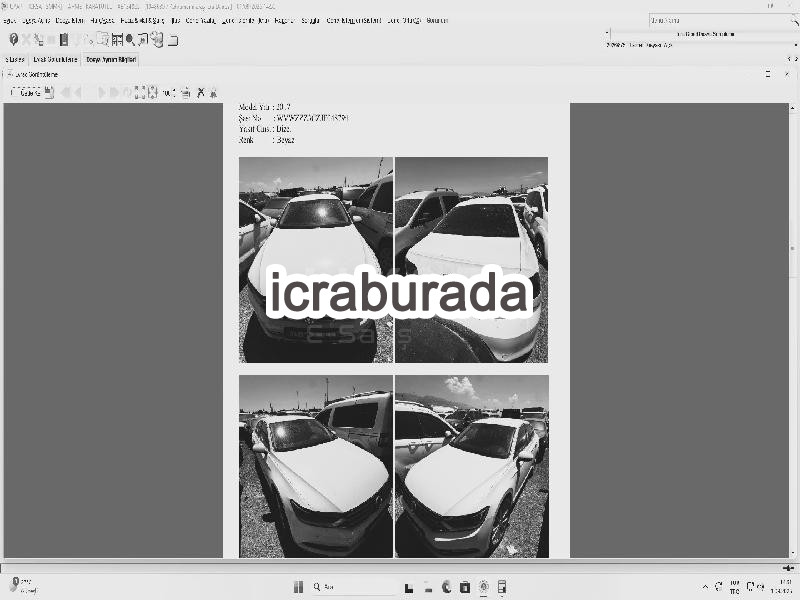The height and width of the screenshot is (600, 800).
Task: Open the Sorgula menu
Action: 310,20
